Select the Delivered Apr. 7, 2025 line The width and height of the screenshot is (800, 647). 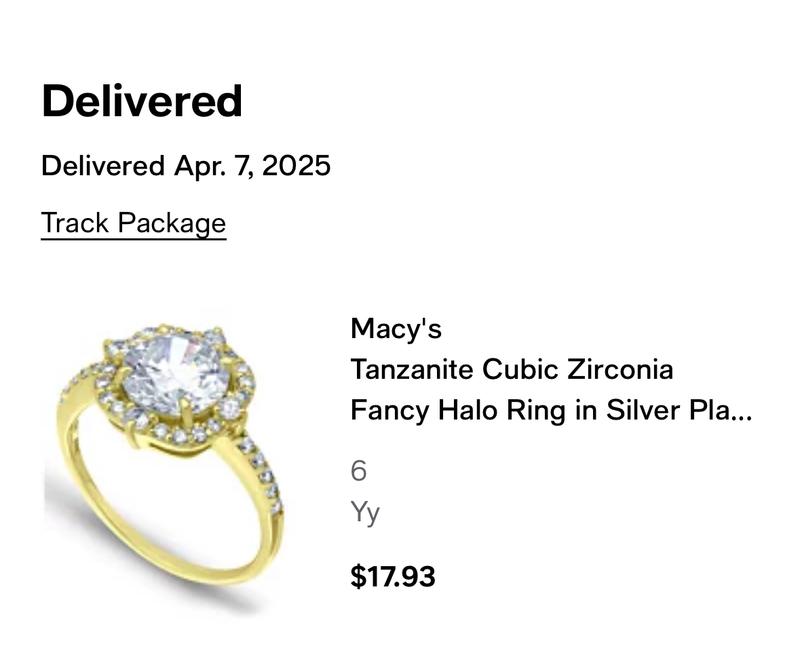point(186,166)
